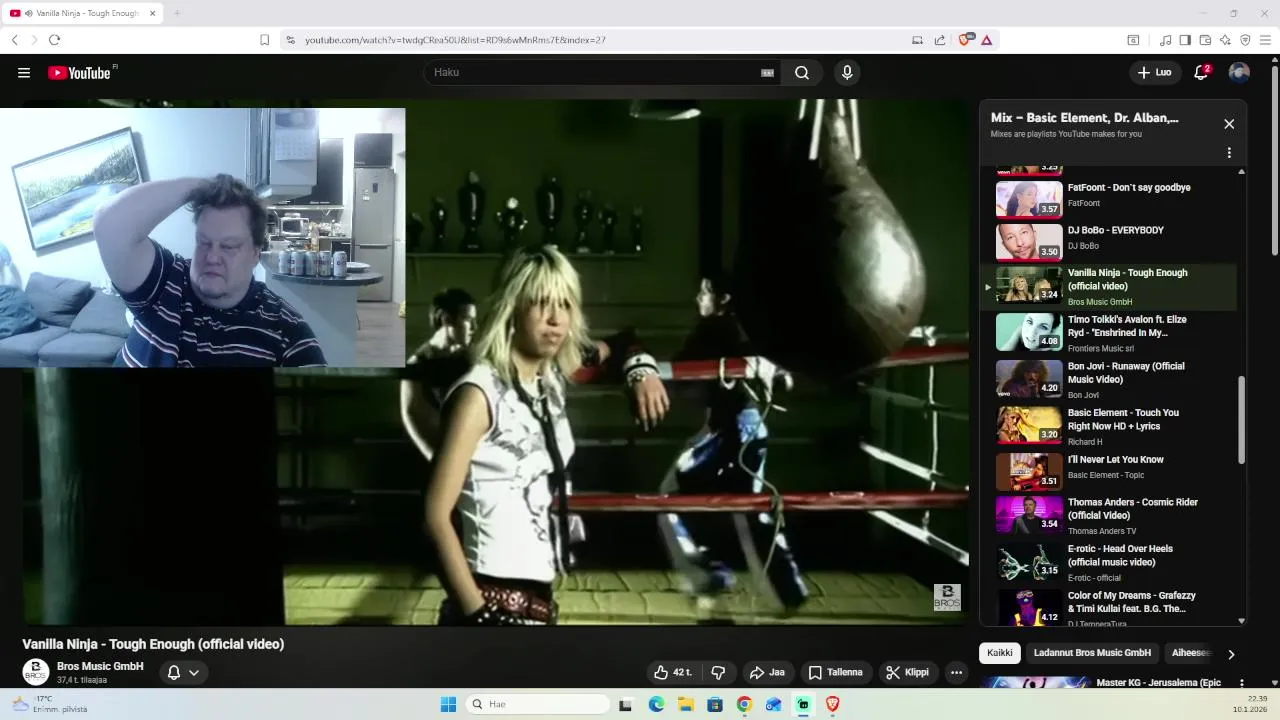Go back with browser back arrow

click(x=14, y=40)
